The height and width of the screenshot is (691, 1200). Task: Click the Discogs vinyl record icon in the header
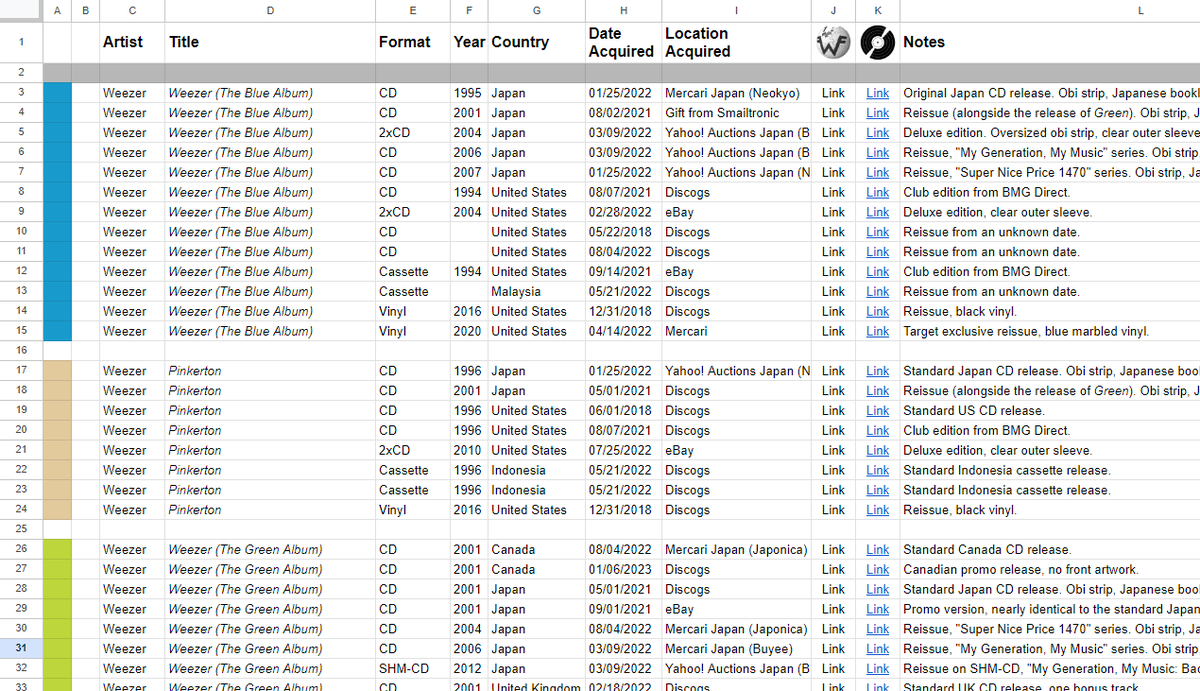pos(878,42)
